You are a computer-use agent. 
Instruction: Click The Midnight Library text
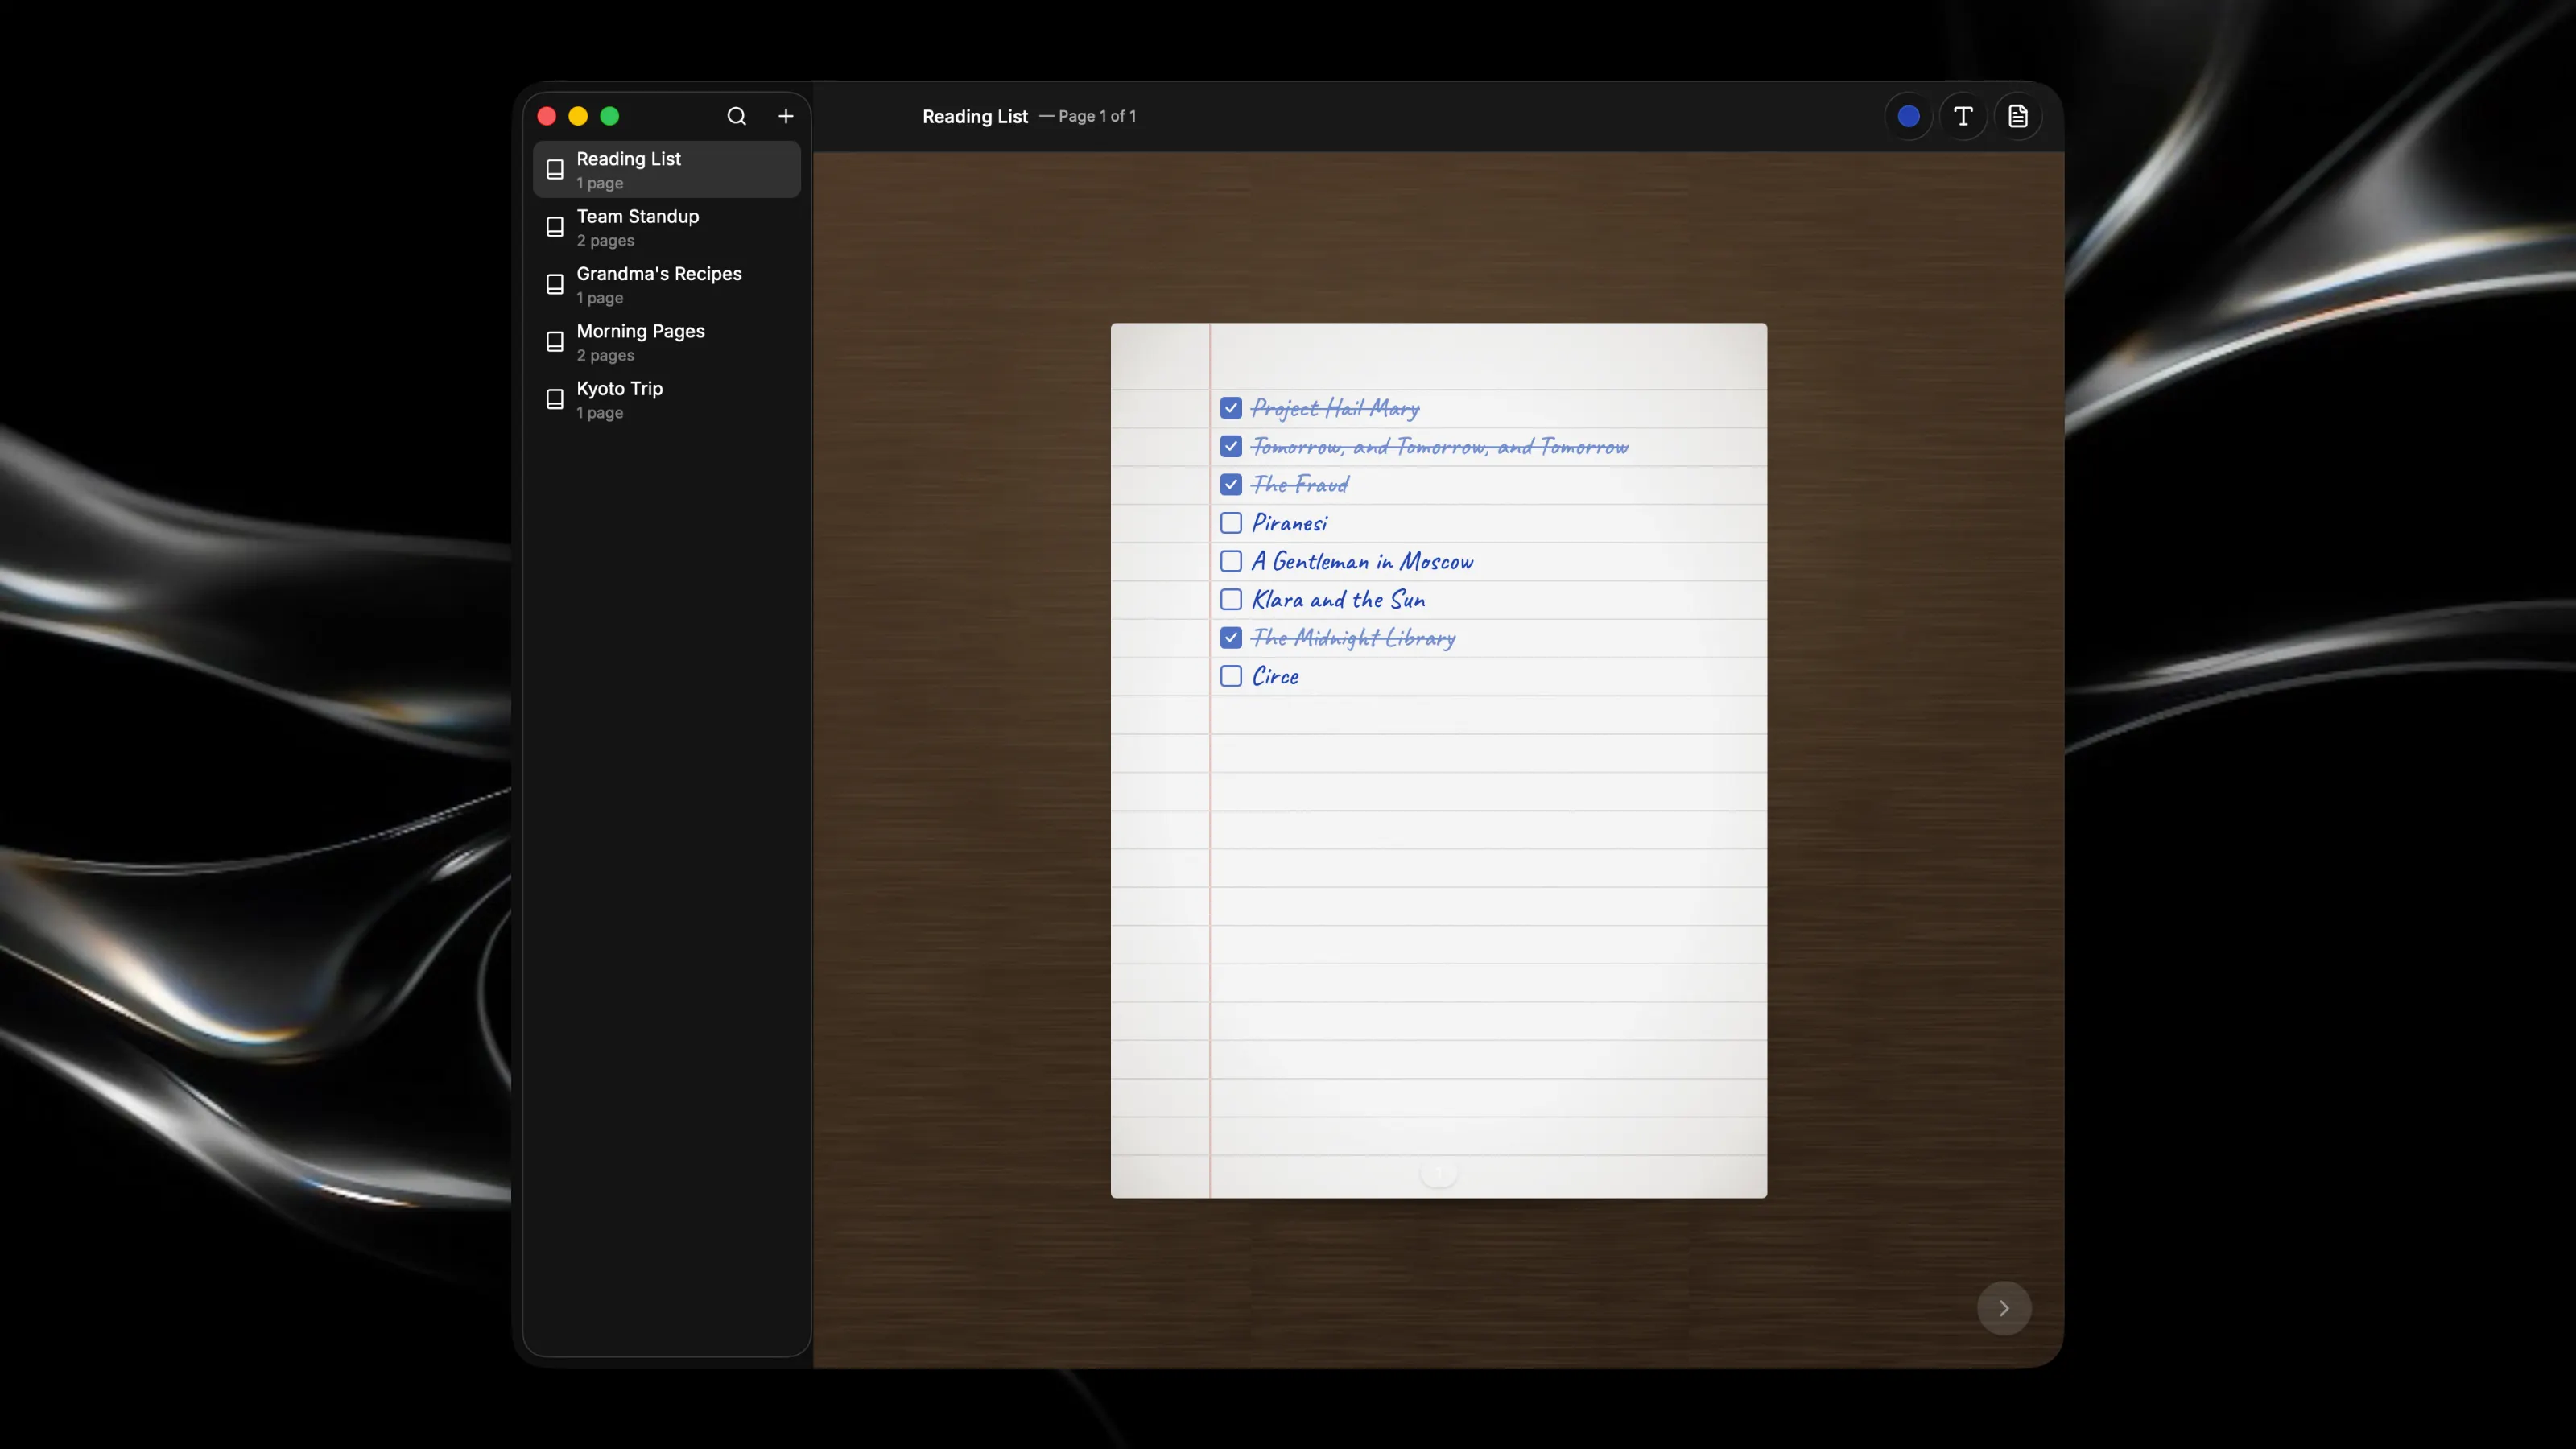[1353, 638]
